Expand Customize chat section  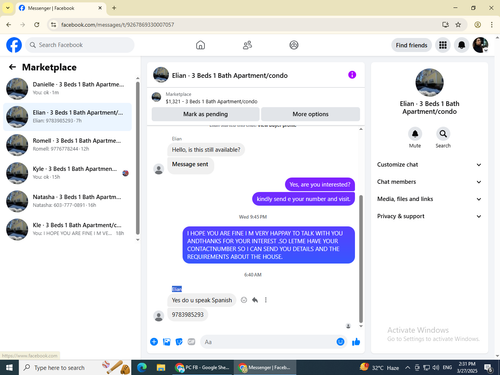429,165
